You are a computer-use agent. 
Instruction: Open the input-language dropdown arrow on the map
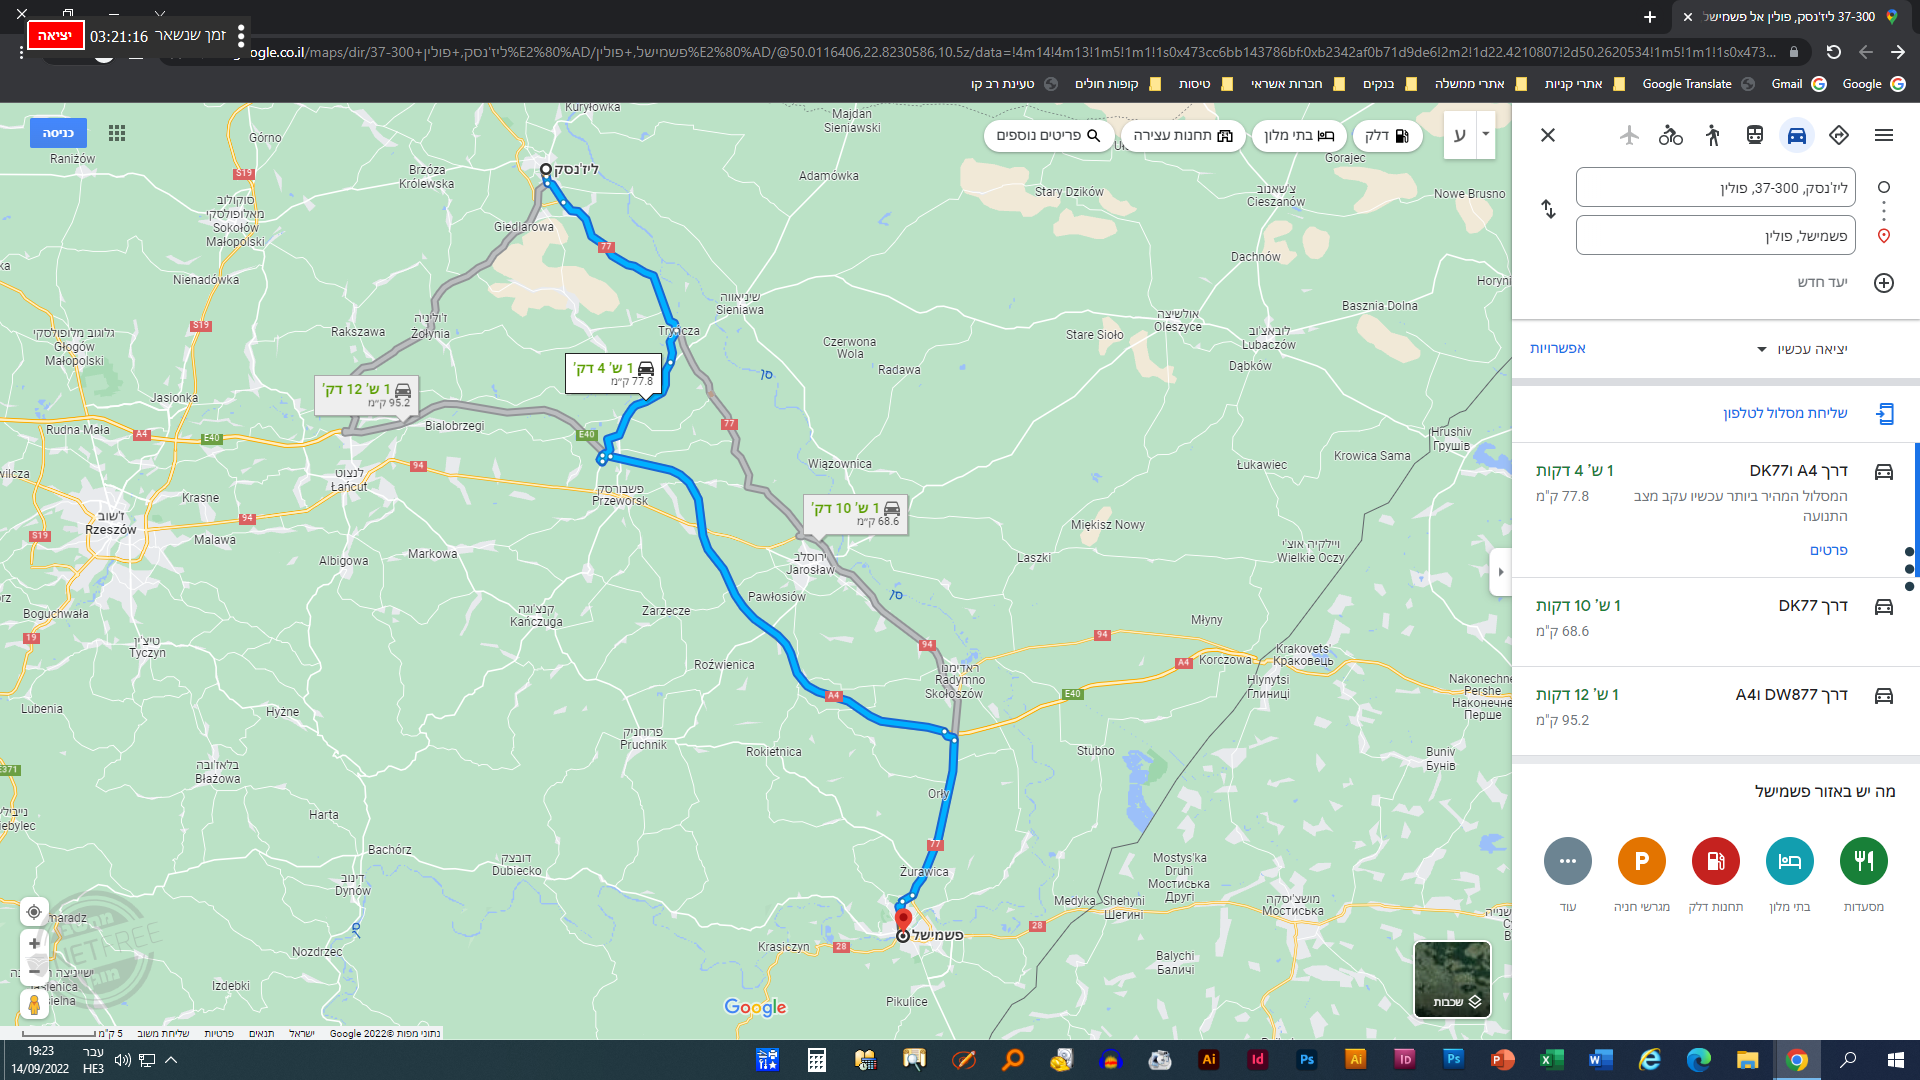tap(1486, 134)
